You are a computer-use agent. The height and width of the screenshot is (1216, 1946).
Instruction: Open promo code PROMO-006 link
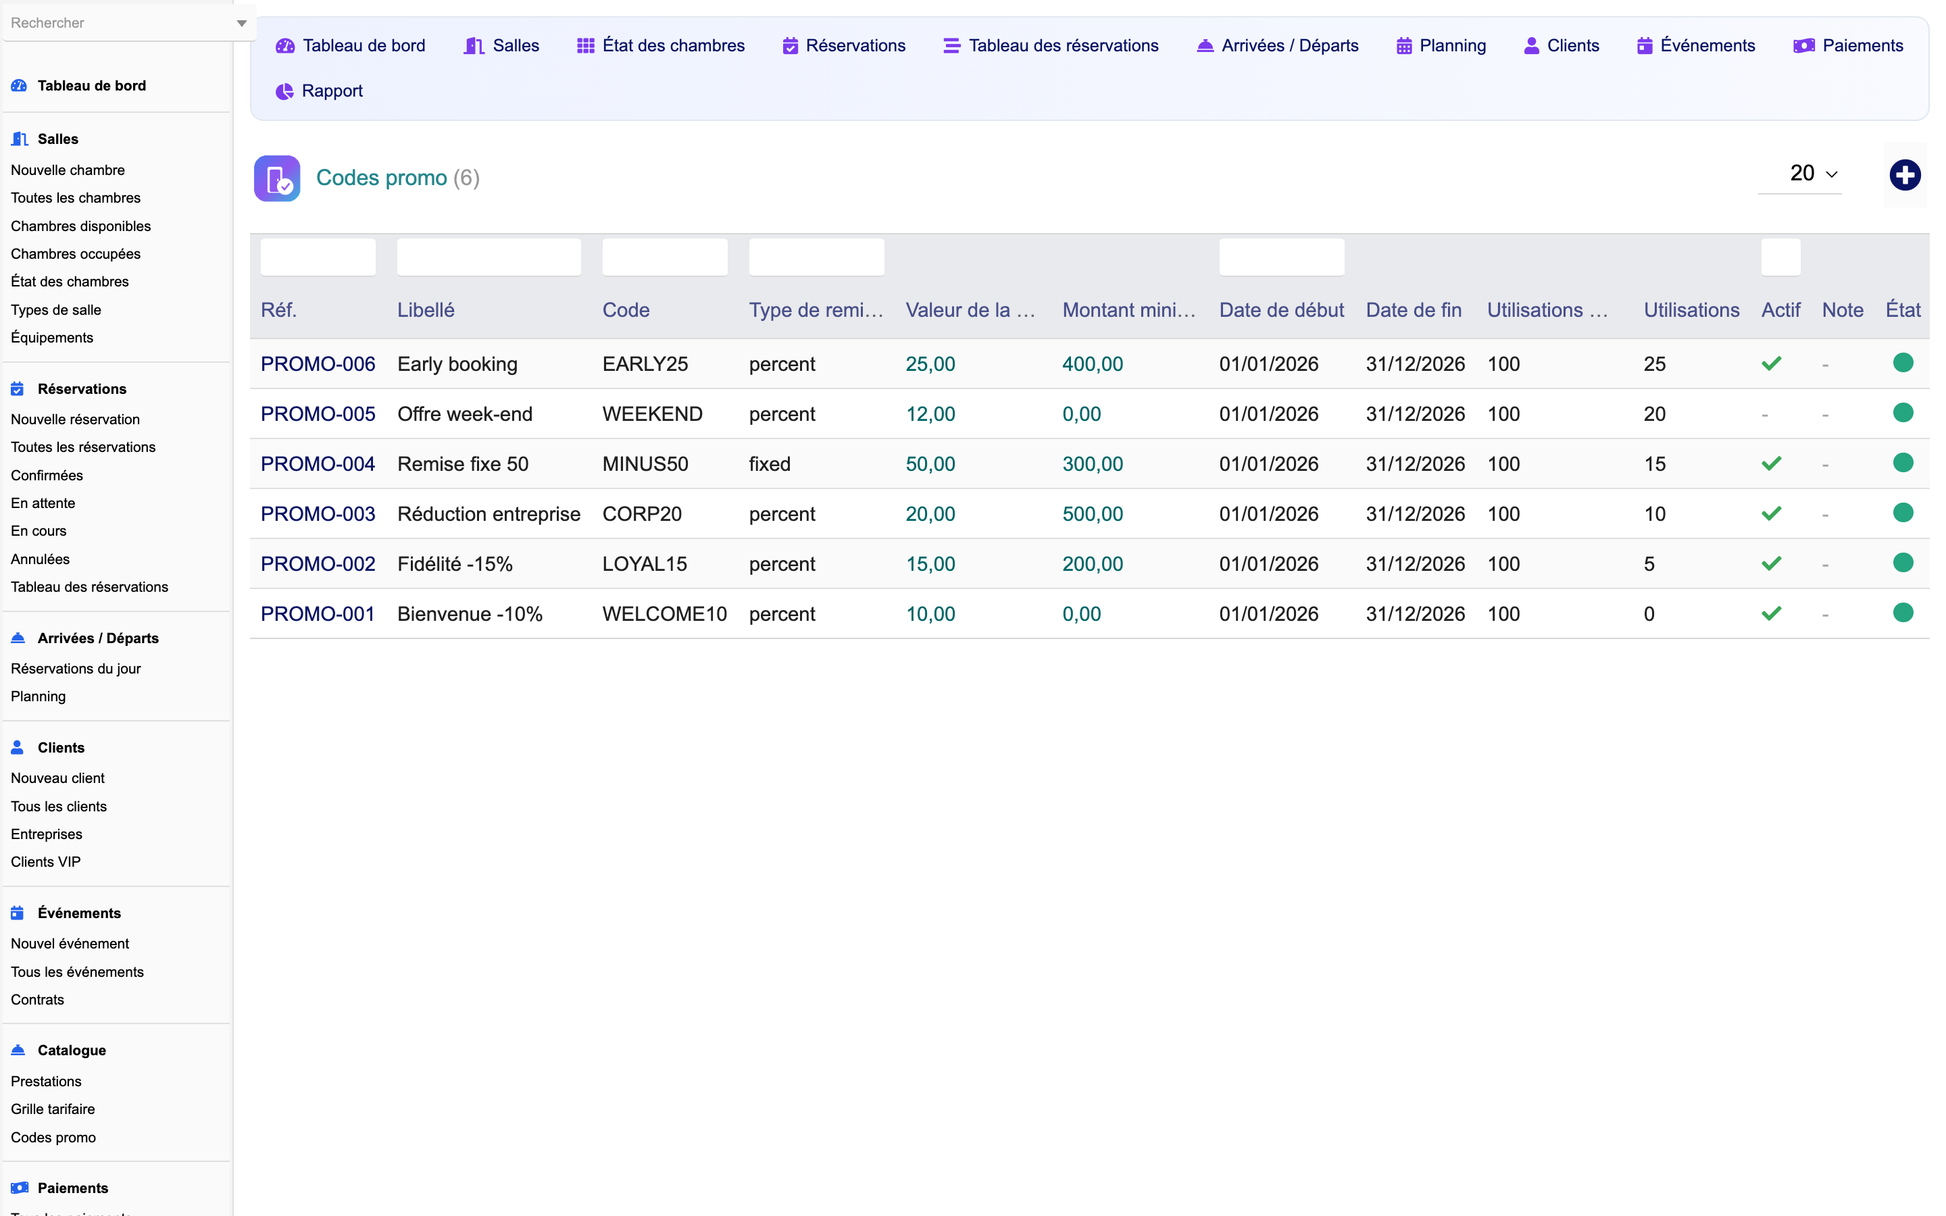click(x=318, y=364)
